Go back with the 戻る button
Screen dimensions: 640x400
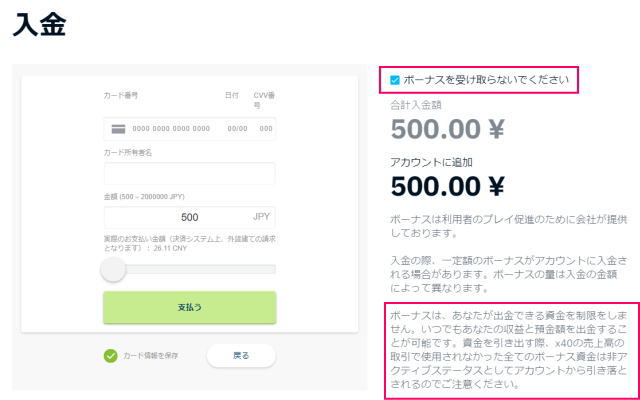point(241,356)
